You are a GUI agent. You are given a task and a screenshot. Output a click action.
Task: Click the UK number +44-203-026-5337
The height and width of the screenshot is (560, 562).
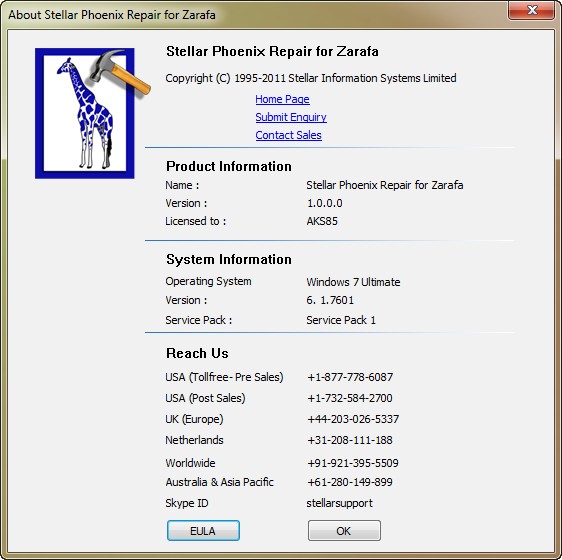click(353, 419)
